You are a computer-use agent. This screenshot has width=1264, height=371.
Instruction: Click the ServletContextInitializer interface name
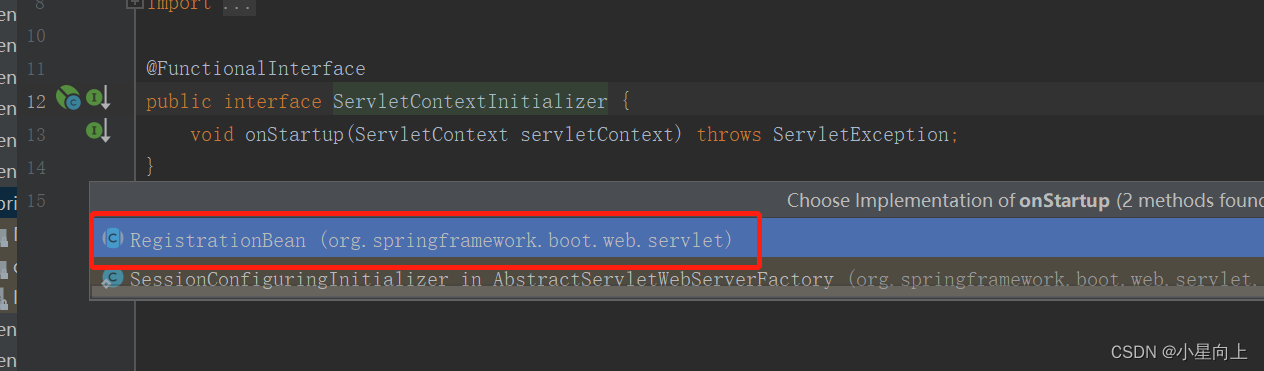click(470, 101)
